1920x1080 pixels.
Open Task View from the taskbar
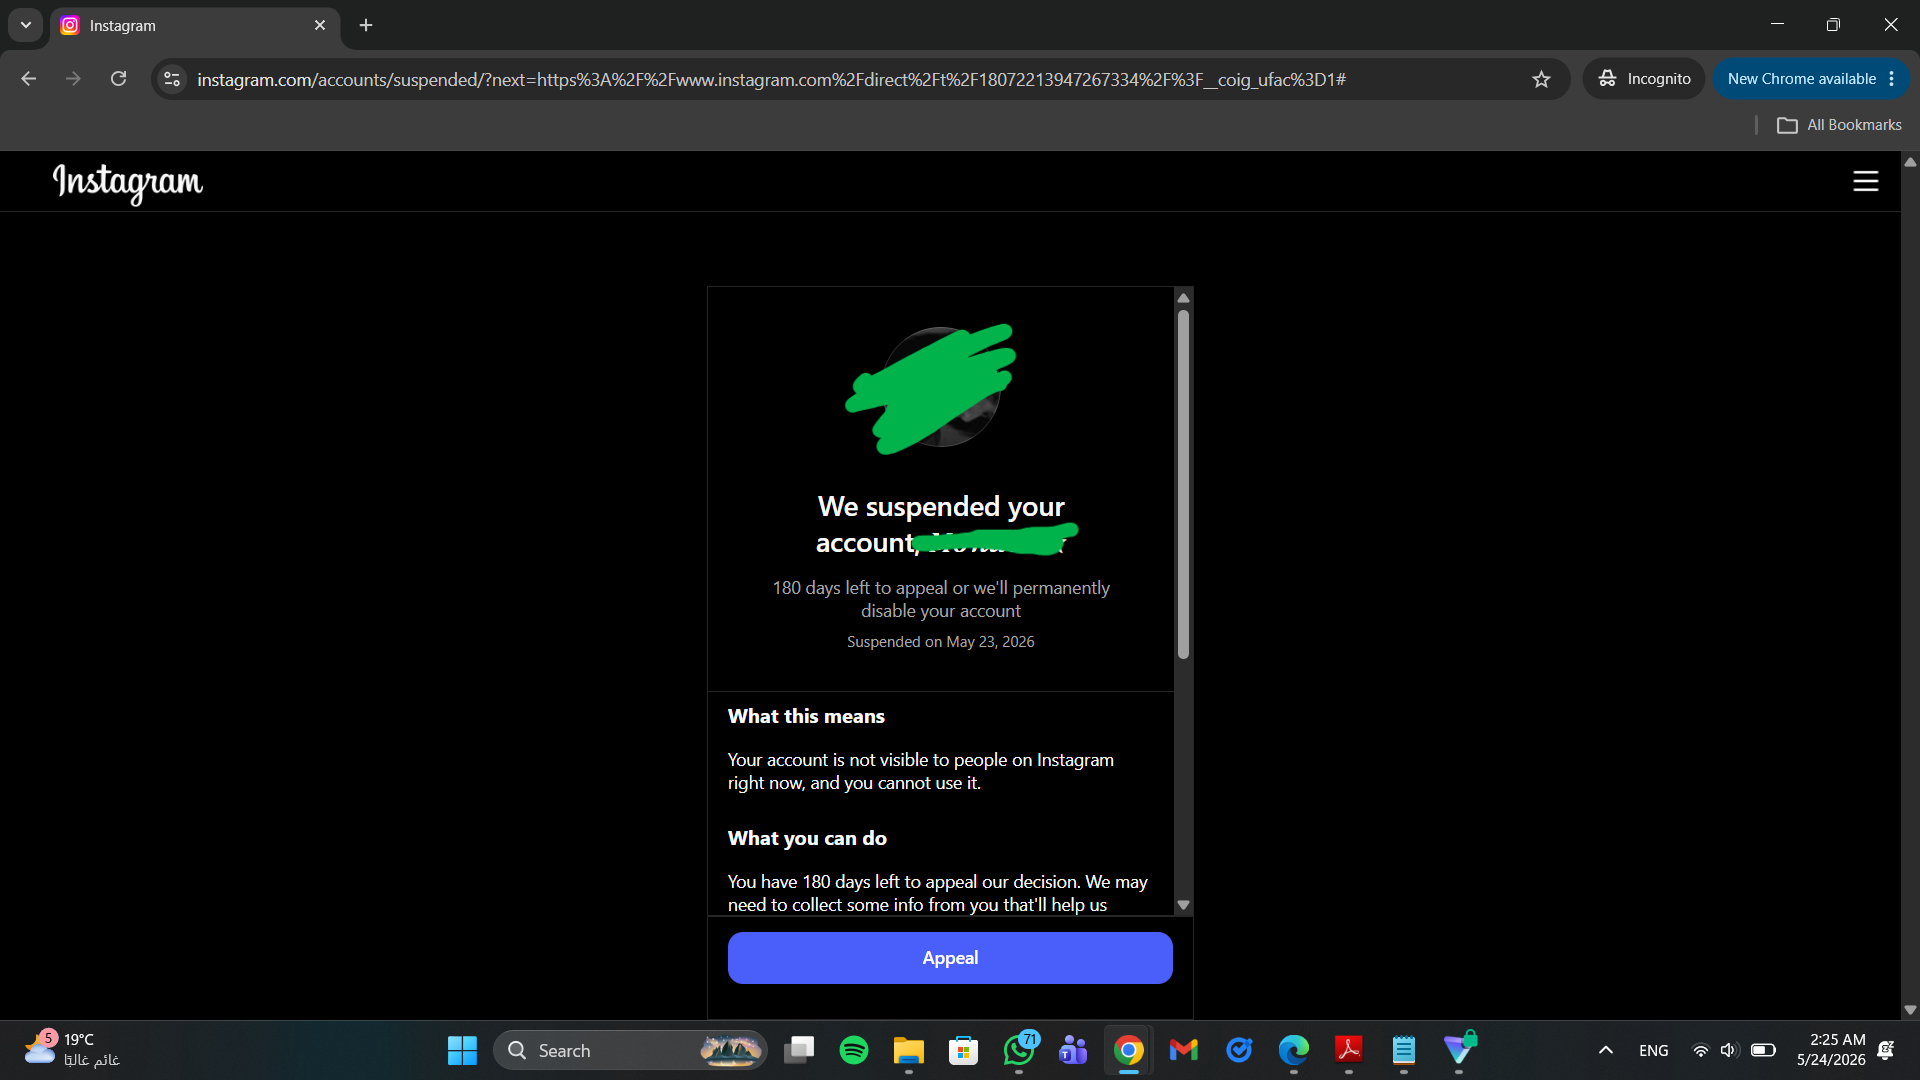tap(799, 1050)
